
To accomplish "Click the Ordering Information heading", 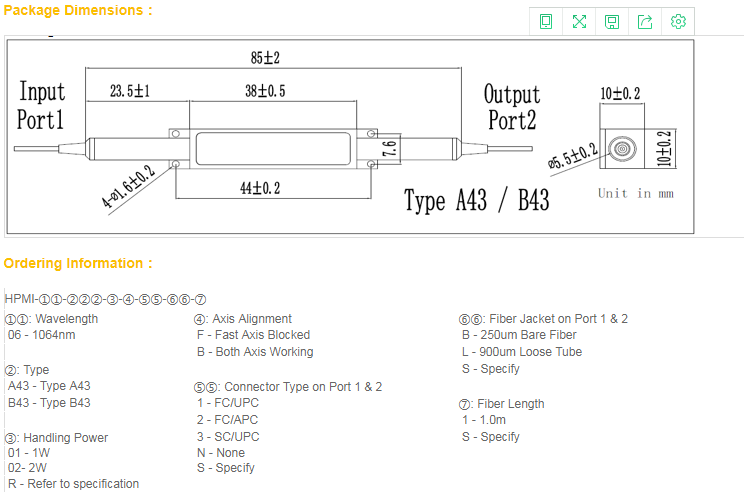I will [78, 263].
